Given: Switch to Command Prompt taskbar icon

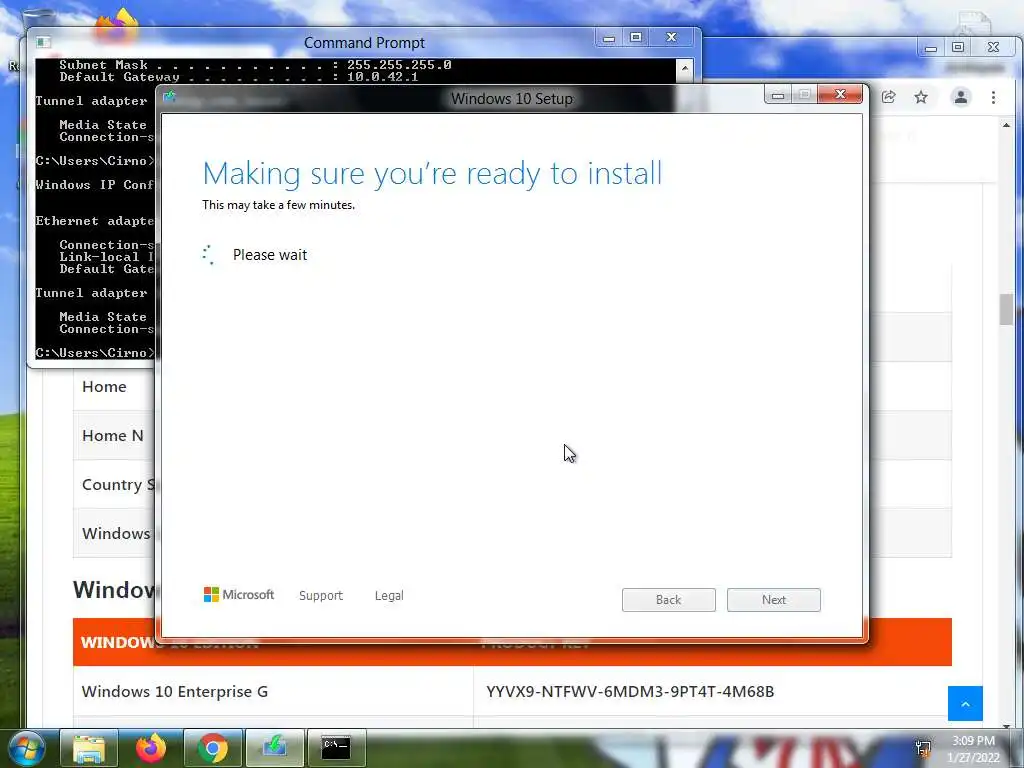Looking at the screenshot, I should (336, 748).
